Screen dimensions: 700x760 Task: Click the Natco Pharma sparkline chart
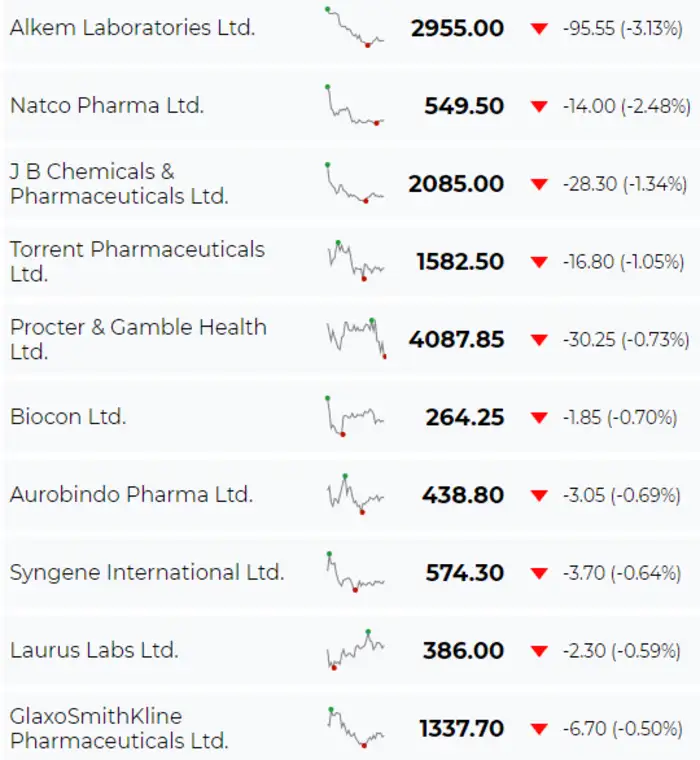354,105
